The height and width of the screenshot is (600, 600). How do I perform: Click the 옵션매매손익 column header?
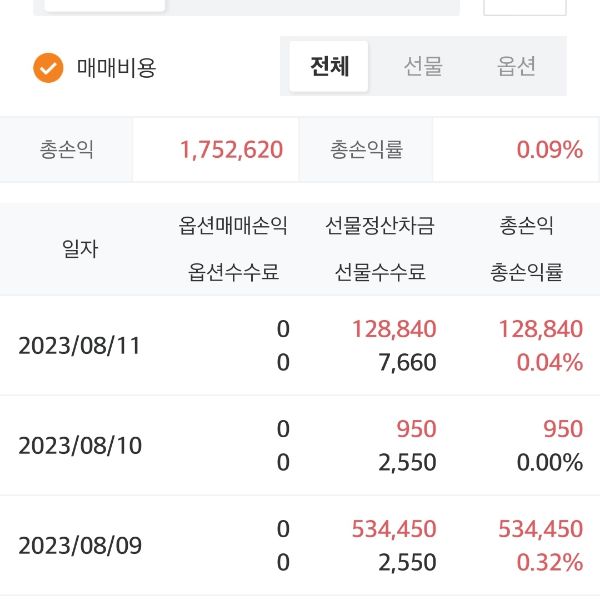pos(233,226)
